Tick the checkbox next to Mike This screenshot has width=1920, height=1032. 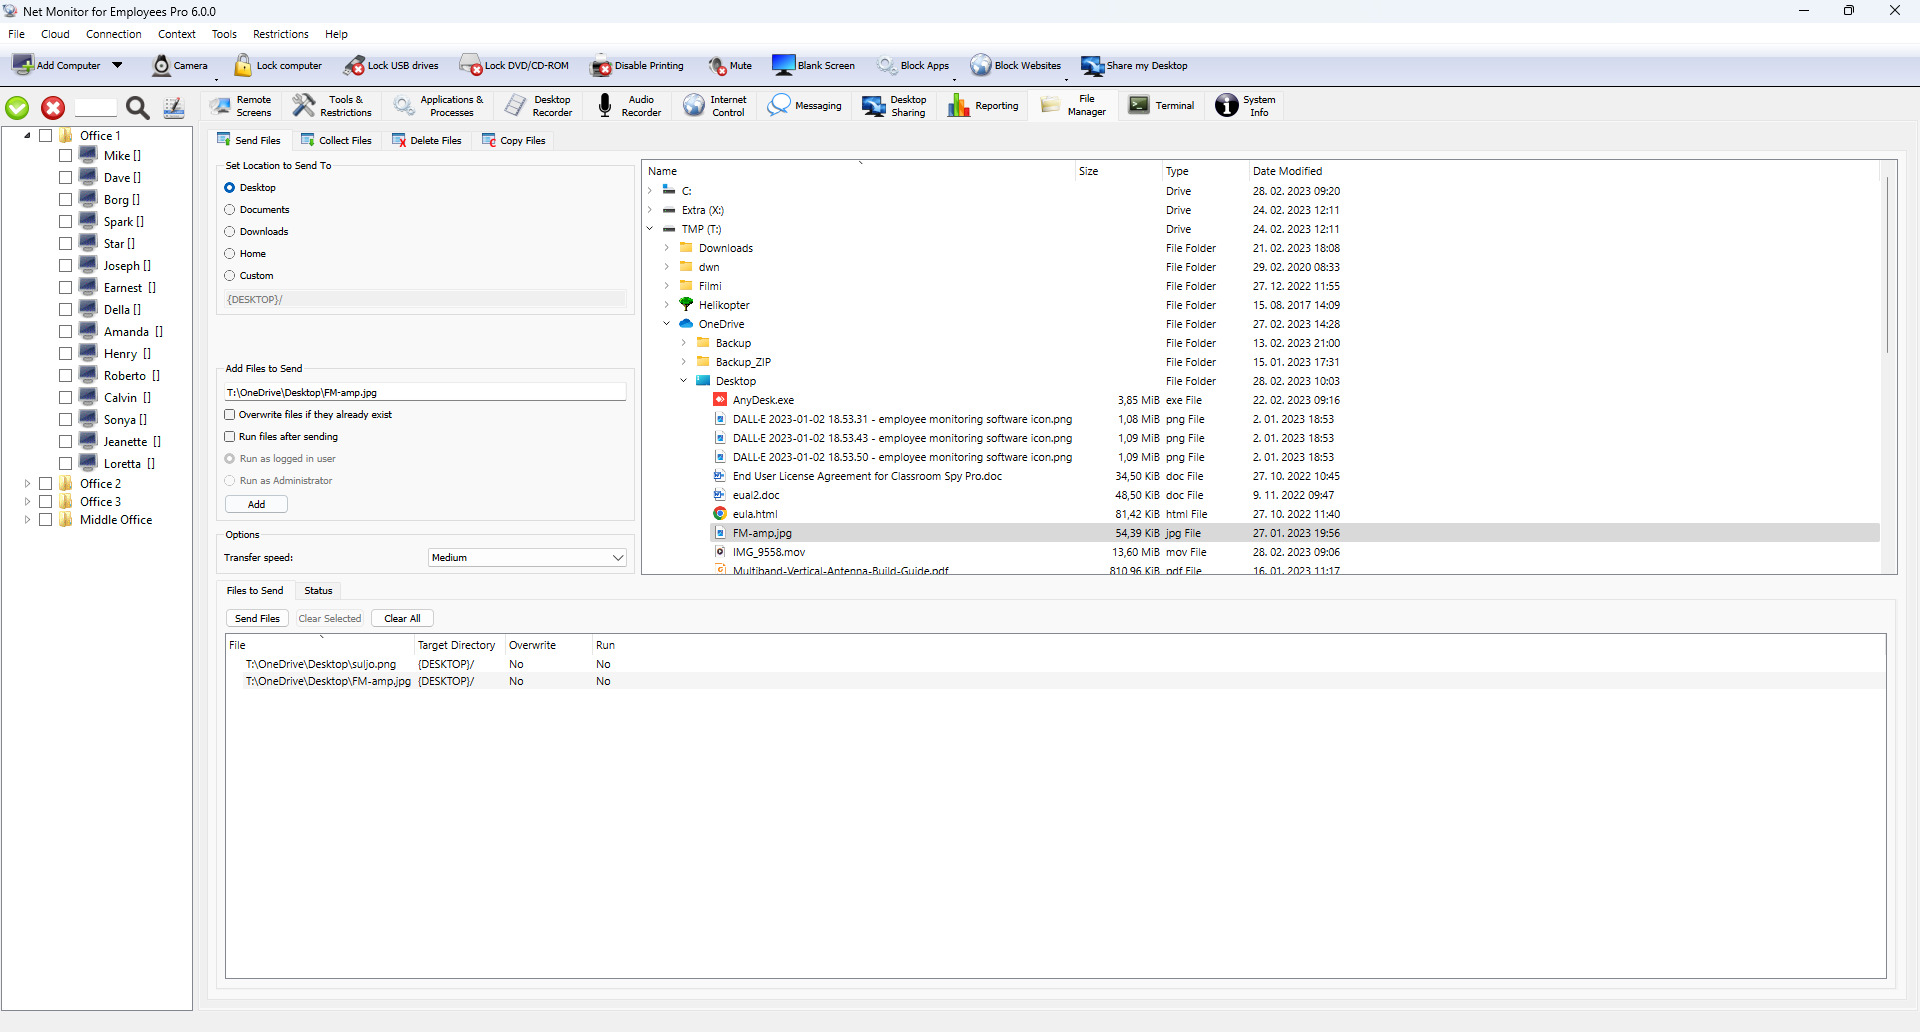[x=65, y=156]
